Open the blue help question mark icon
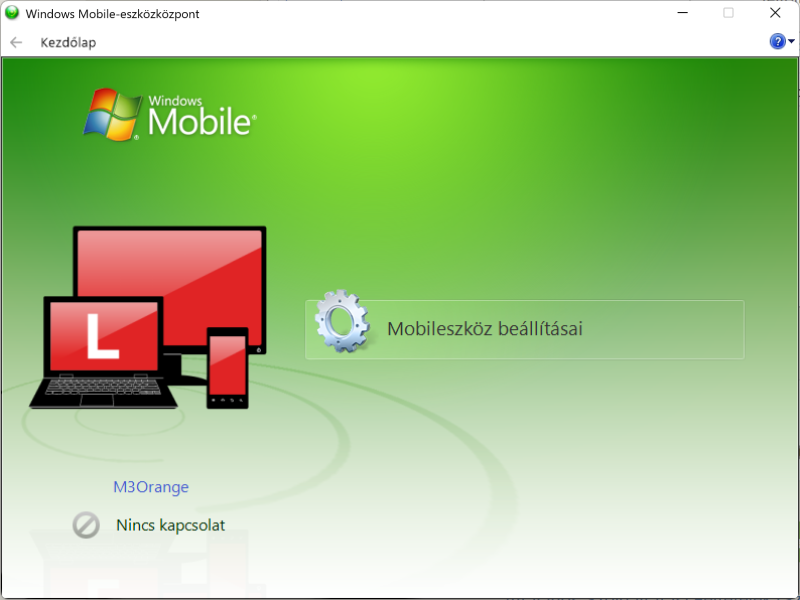The image size is (800, 600). tap(777, 41)
